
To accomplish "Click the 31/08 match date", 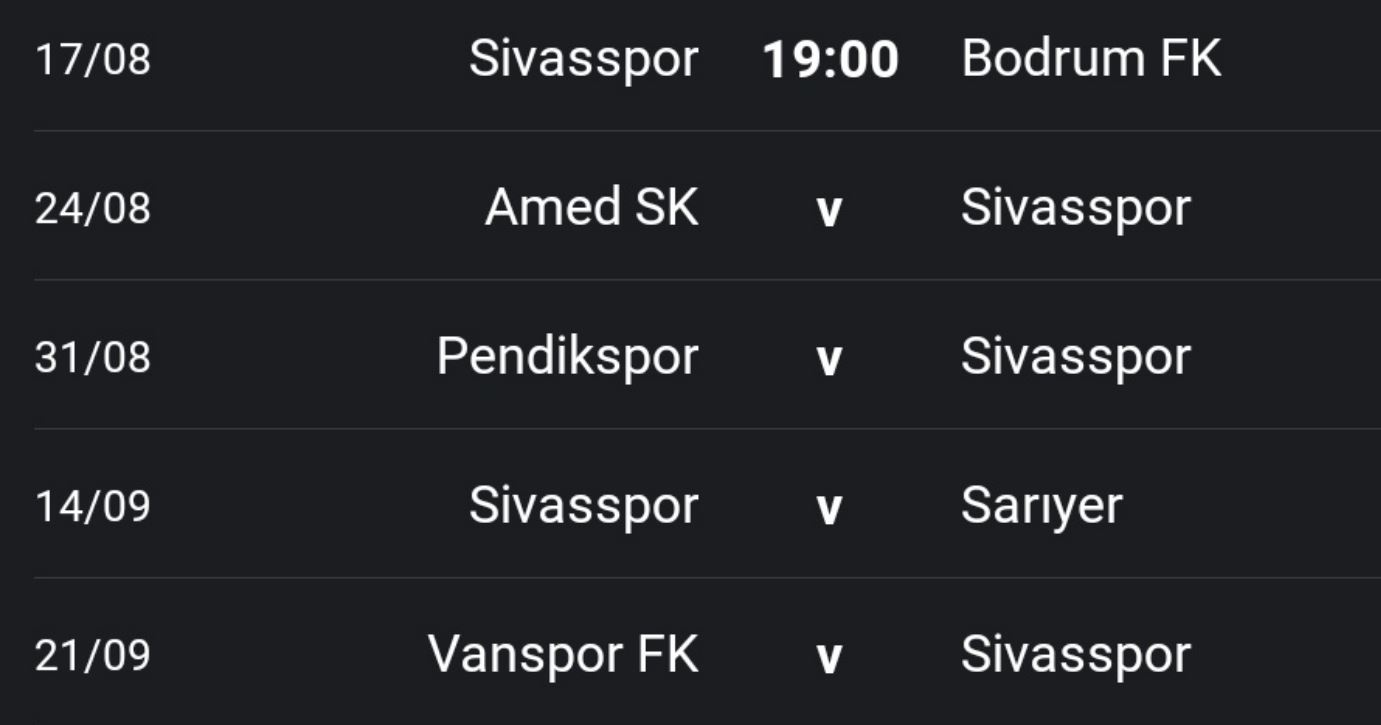I will [93, 358].
